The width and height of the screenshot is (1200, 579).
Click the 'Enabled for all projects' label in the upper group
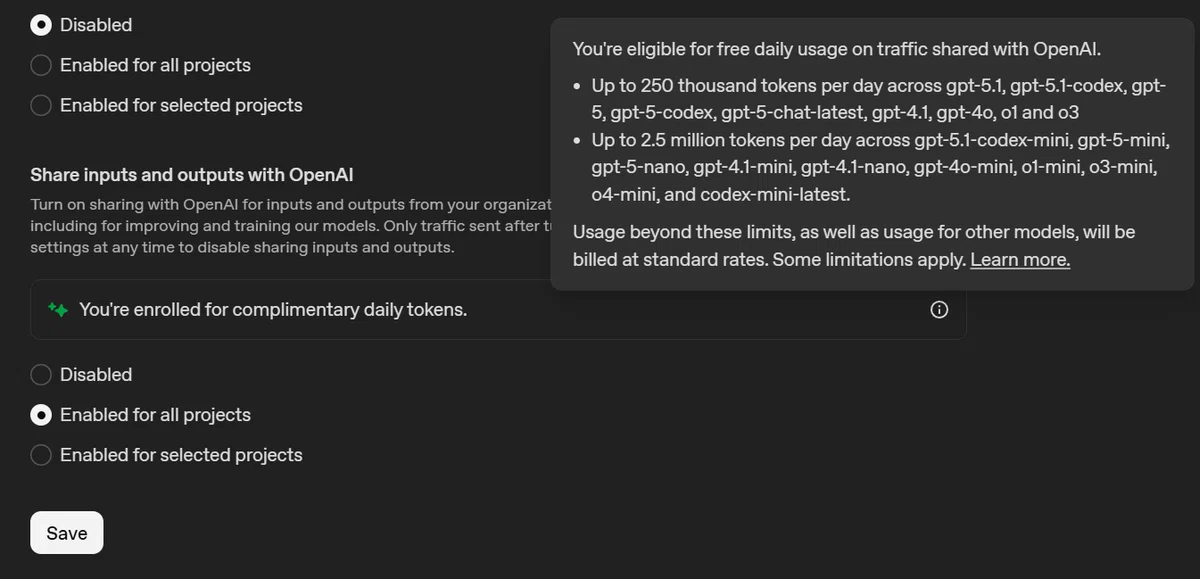point(155,65)
